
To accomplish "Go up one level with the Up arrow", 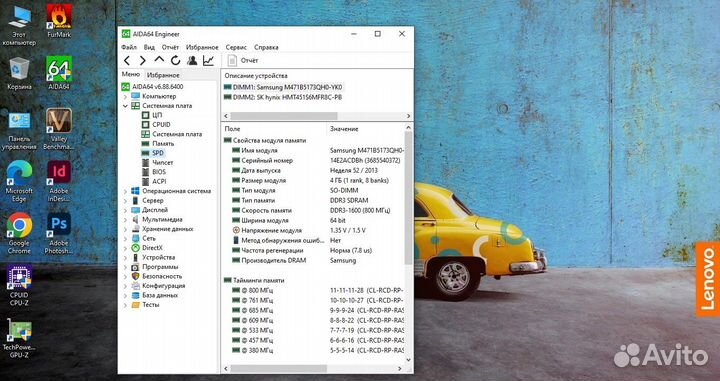I will (x=159, y=60).
